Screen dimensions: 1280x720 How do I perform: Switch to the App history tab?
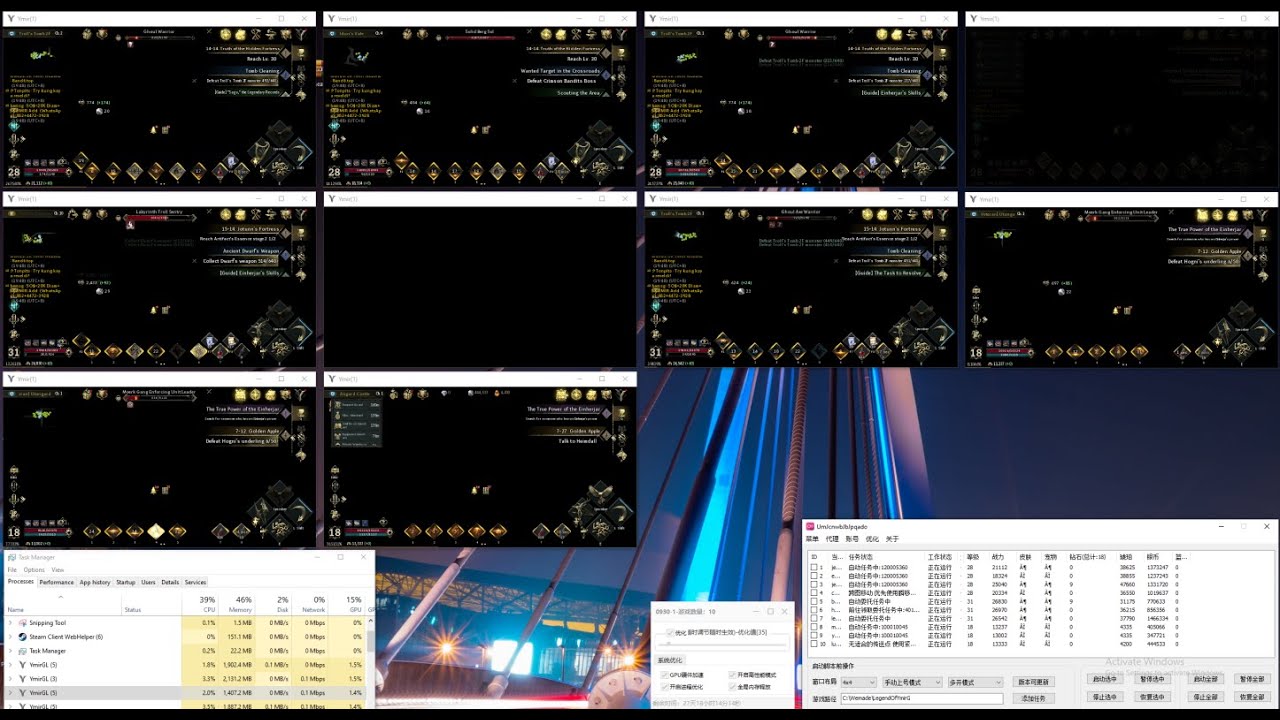click(95, 582)
